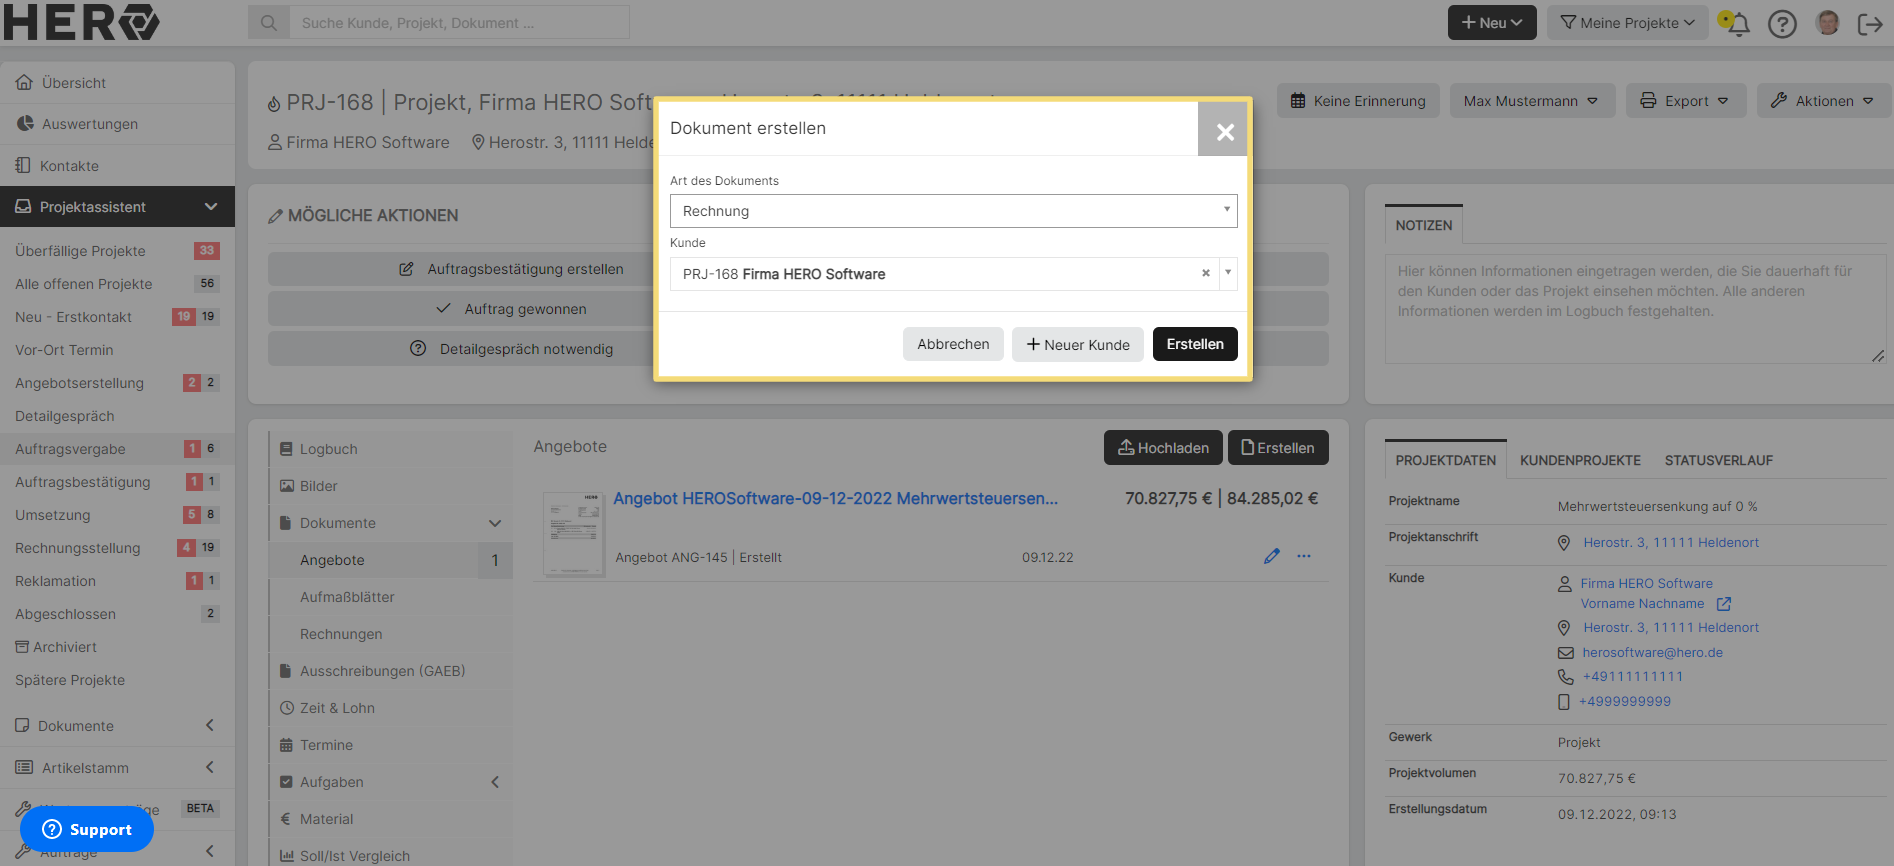Click the search input field
1894x866 pixels.
459,22
